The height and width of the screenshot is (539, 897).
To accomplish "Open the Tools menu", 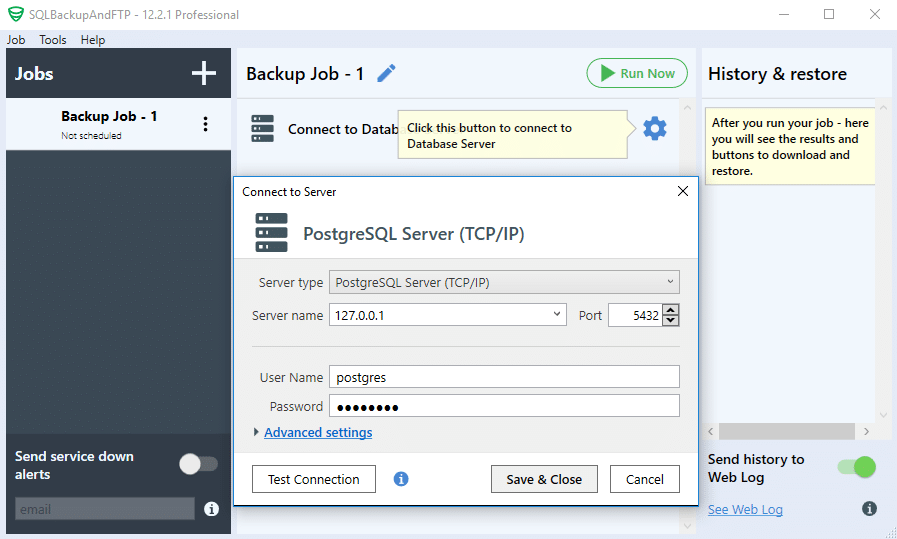I will [53, 39].
